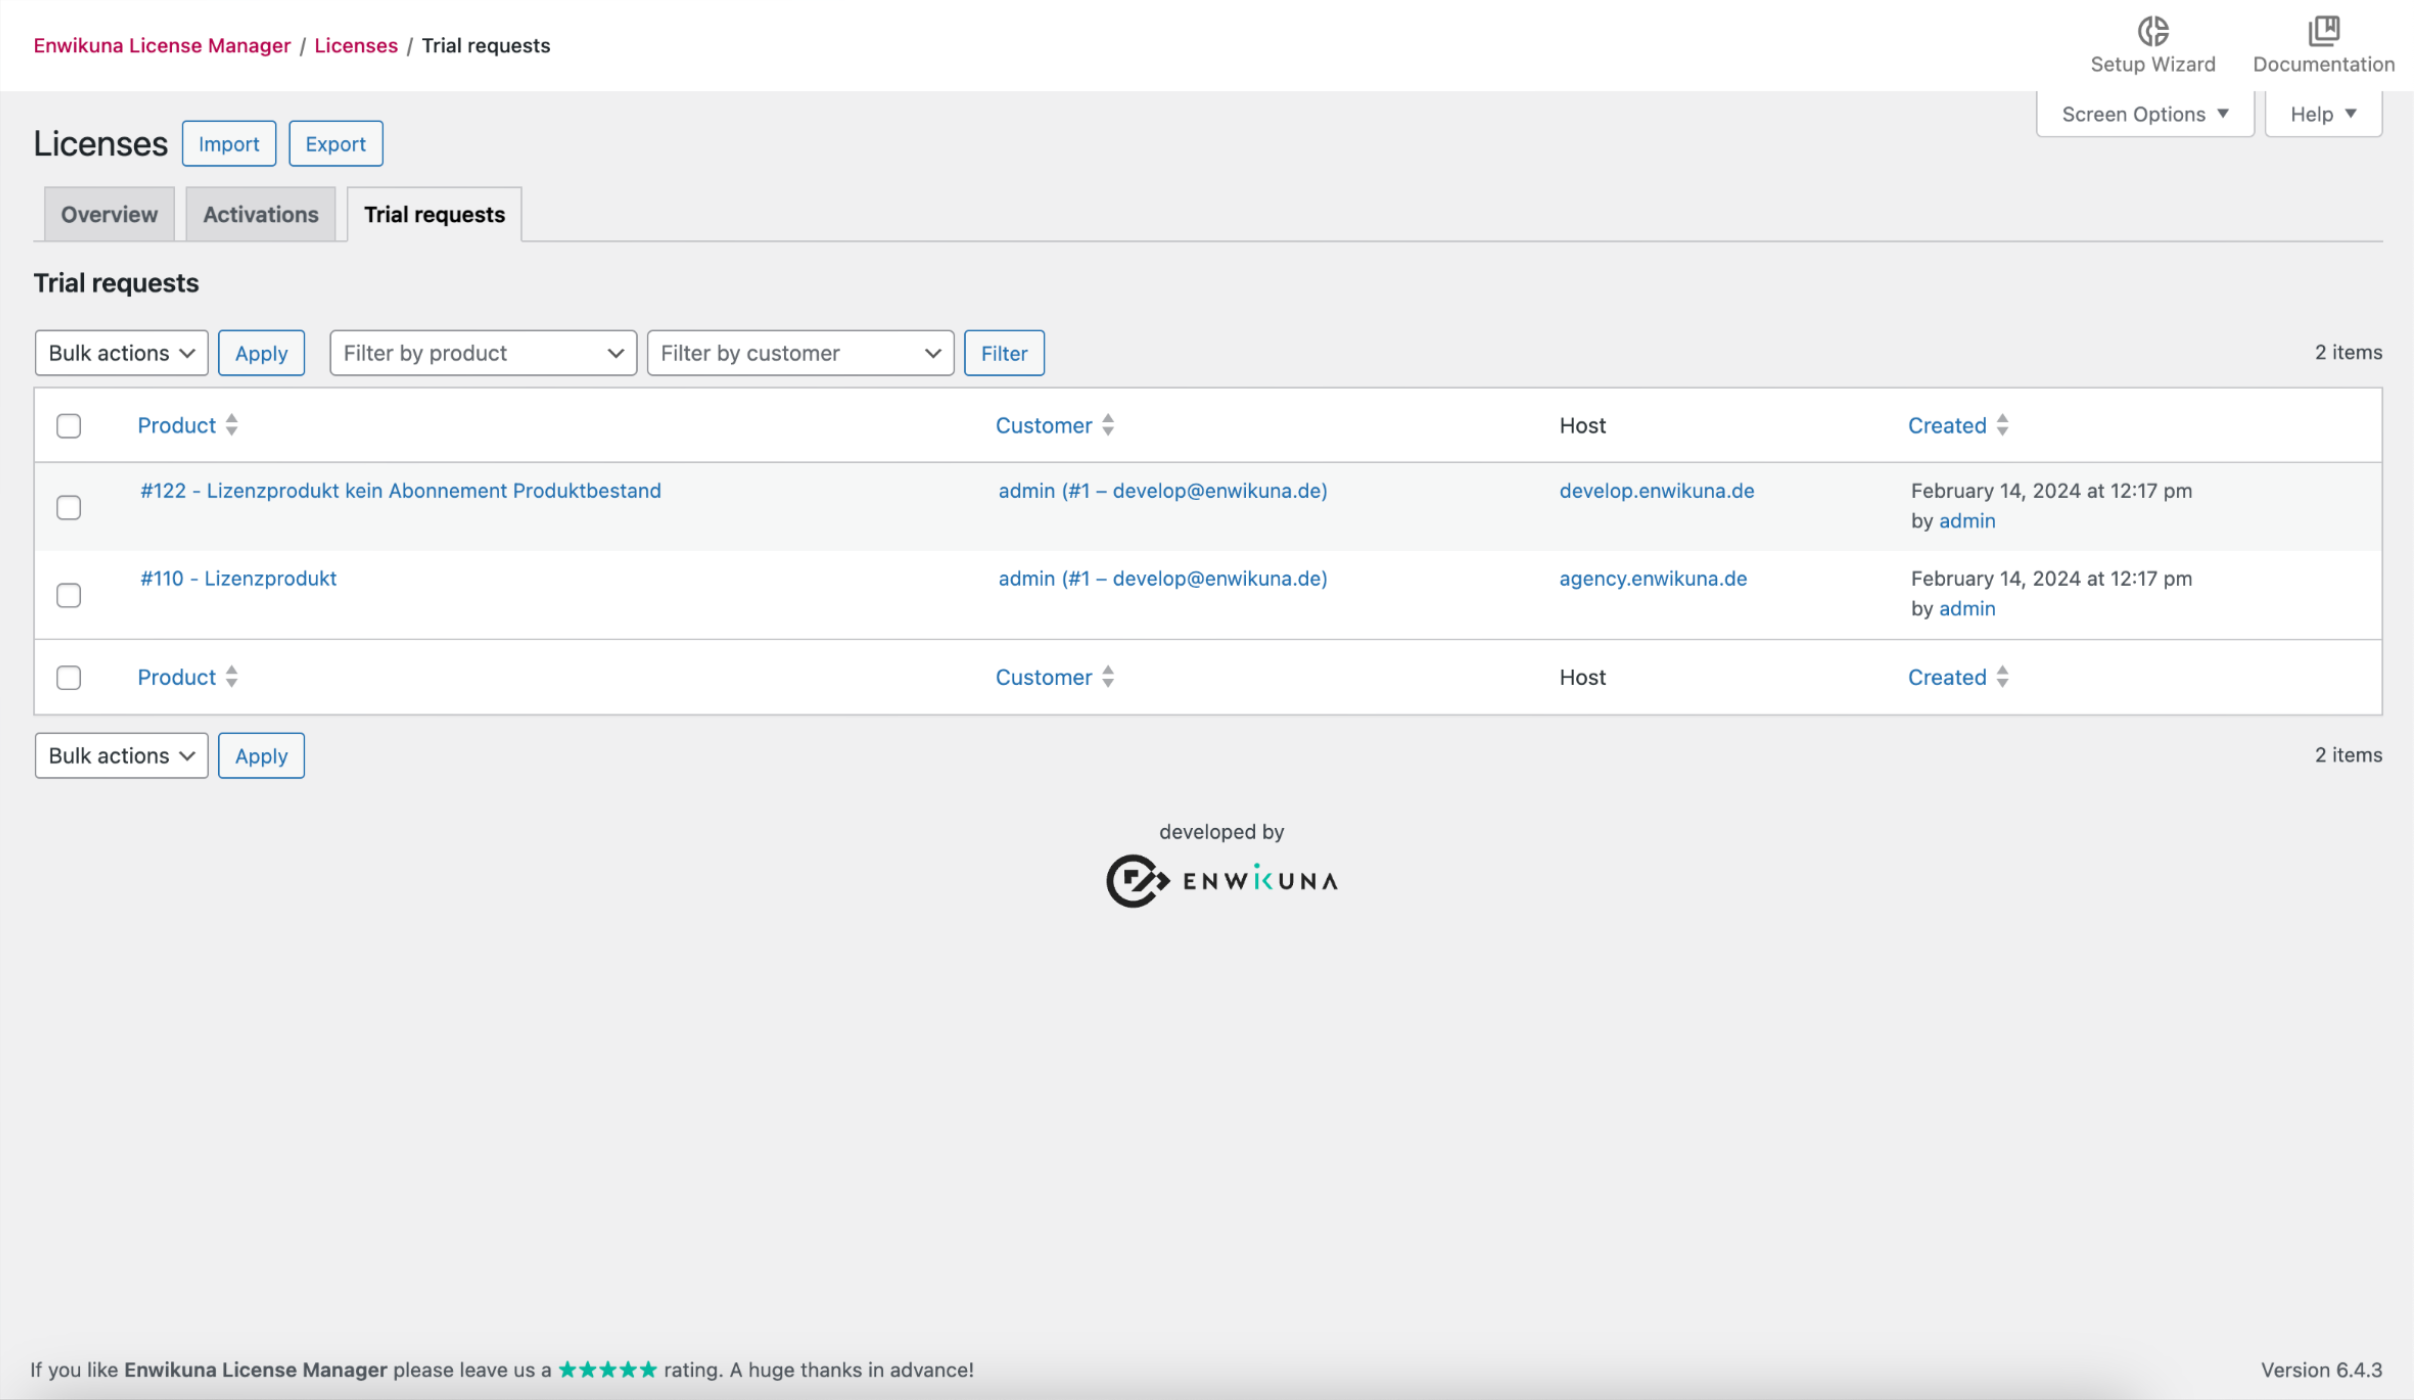This screenshot has height=1400, width=2414.
Task: Sort by top Created column header
Action: pos(1946,425)
